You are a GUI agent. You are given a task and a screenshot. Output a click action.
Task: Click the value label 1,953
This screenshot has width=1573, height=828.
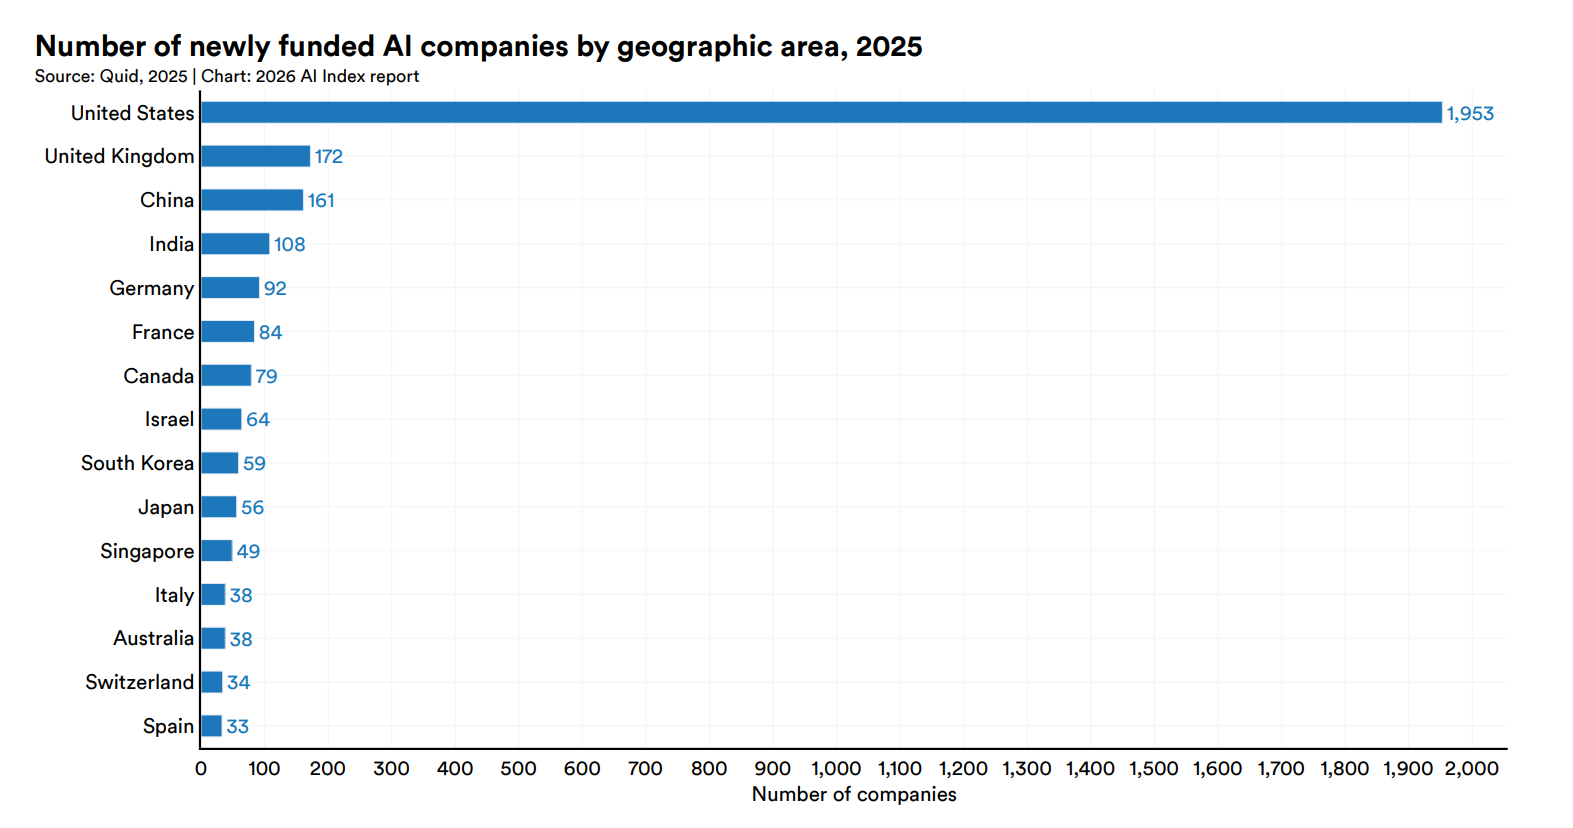(x=1469, y=114)
